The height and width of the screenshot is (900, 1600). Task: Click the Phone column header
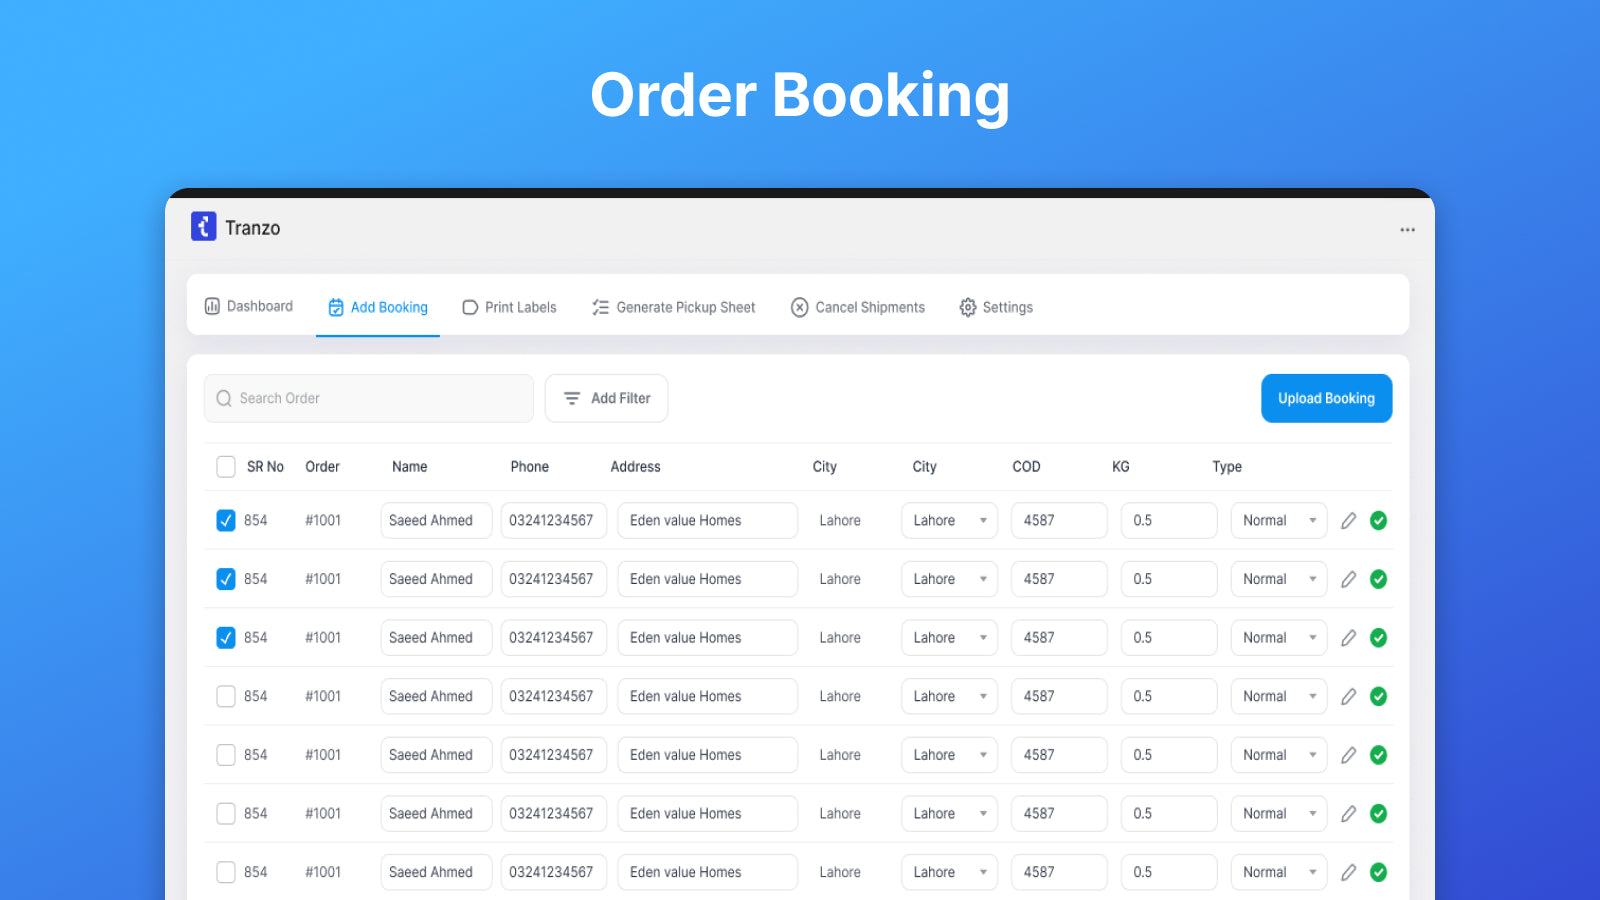[x=529, y=467]
